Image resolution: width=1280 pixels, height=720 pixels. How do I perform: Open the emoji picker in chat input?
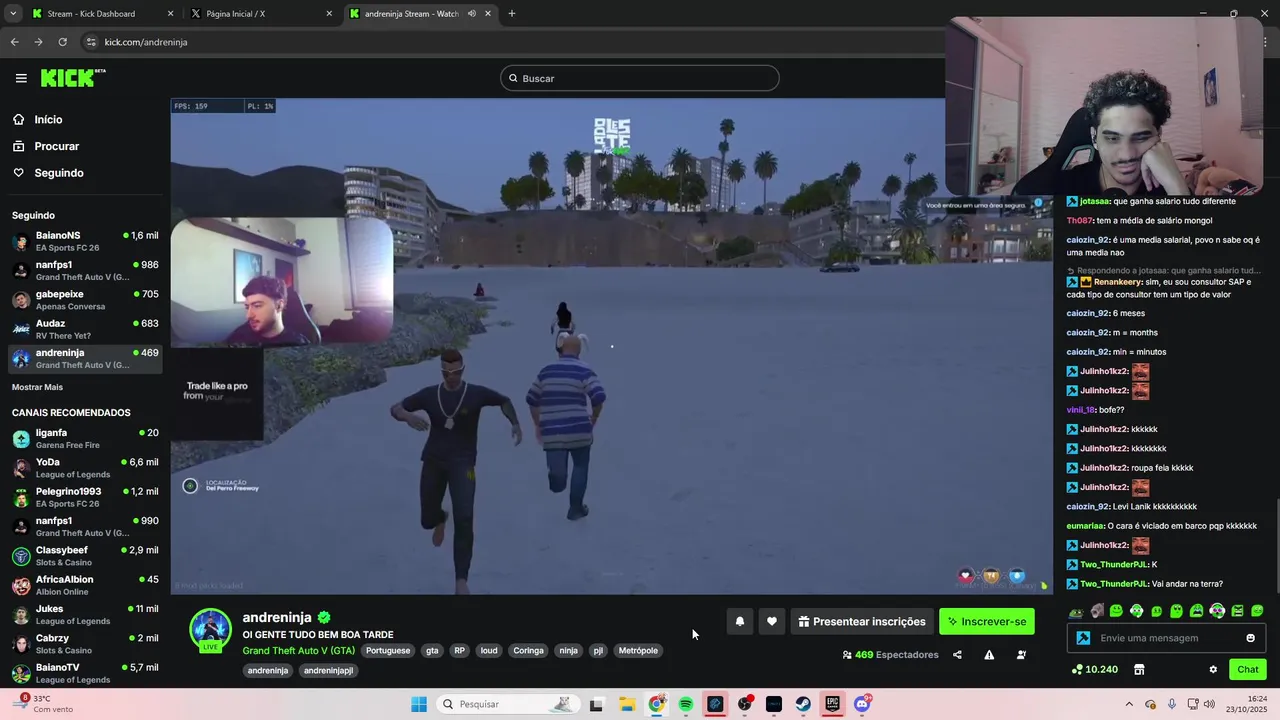click(1250, 638)
